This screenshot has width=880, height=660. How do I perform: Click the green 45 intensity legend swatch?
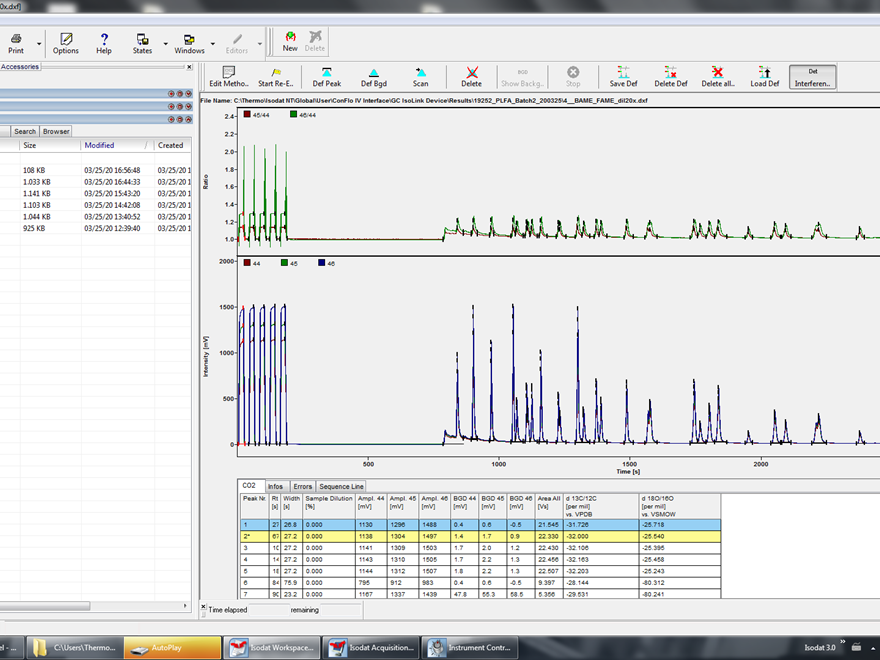coord(285,263)
